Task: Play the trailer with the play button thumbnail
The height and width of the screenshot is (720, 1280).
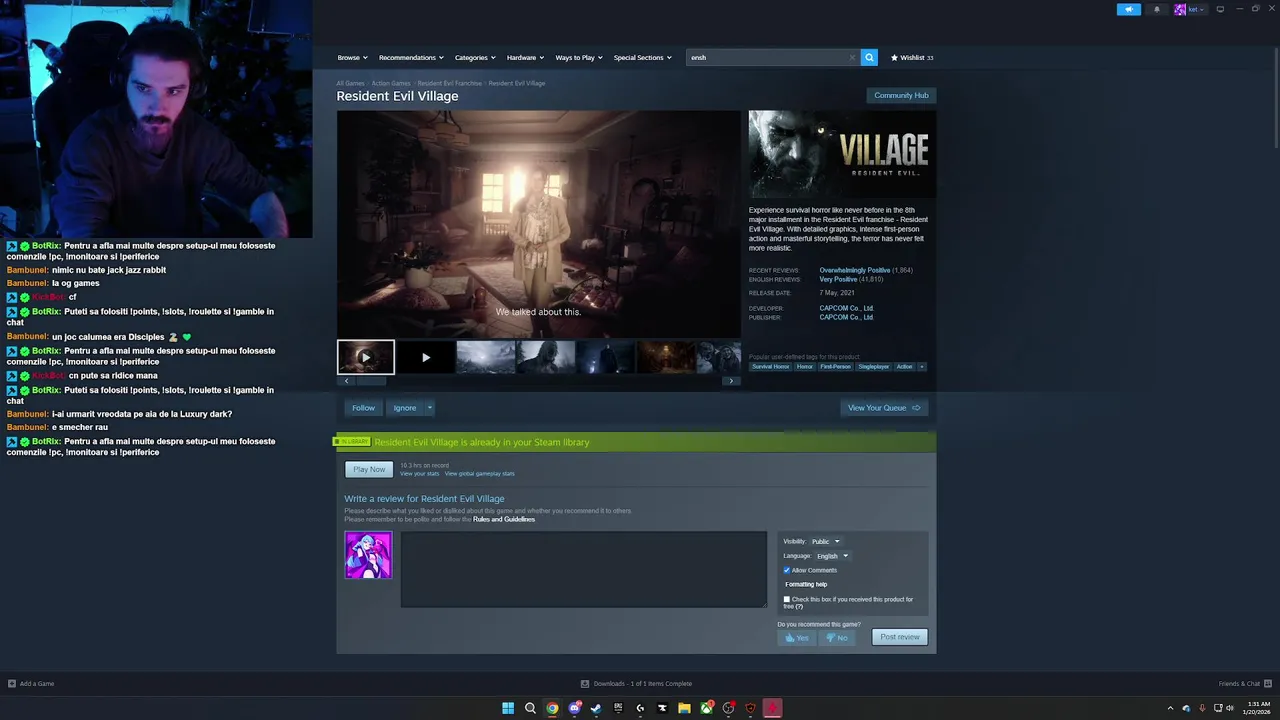Action: (x=426, y=357)
